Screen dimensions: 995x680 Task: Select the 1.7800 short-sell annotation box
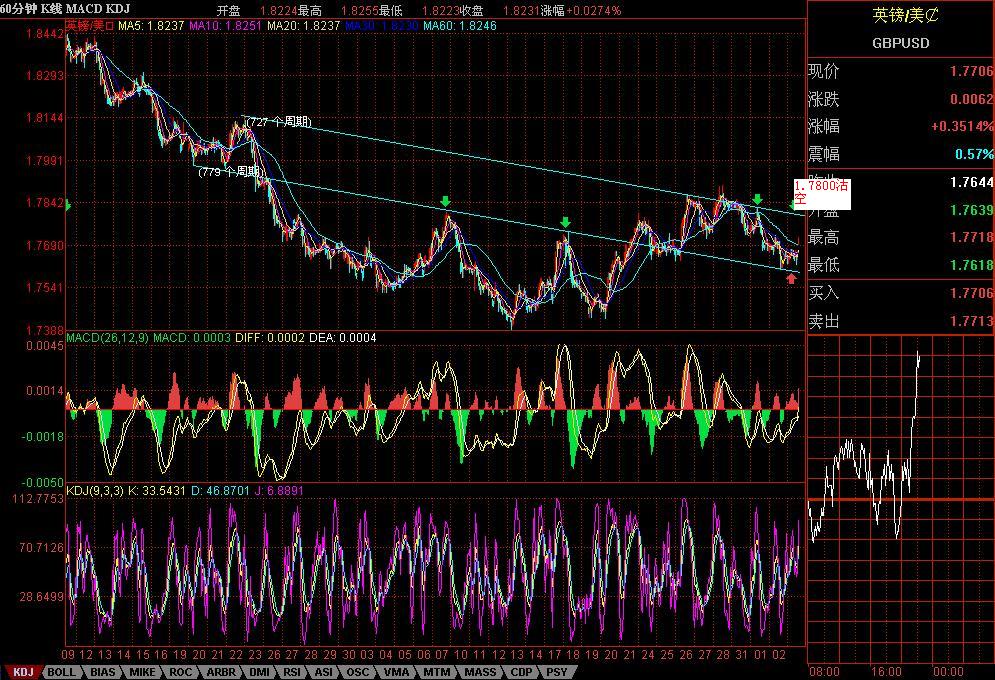point(822,193)
